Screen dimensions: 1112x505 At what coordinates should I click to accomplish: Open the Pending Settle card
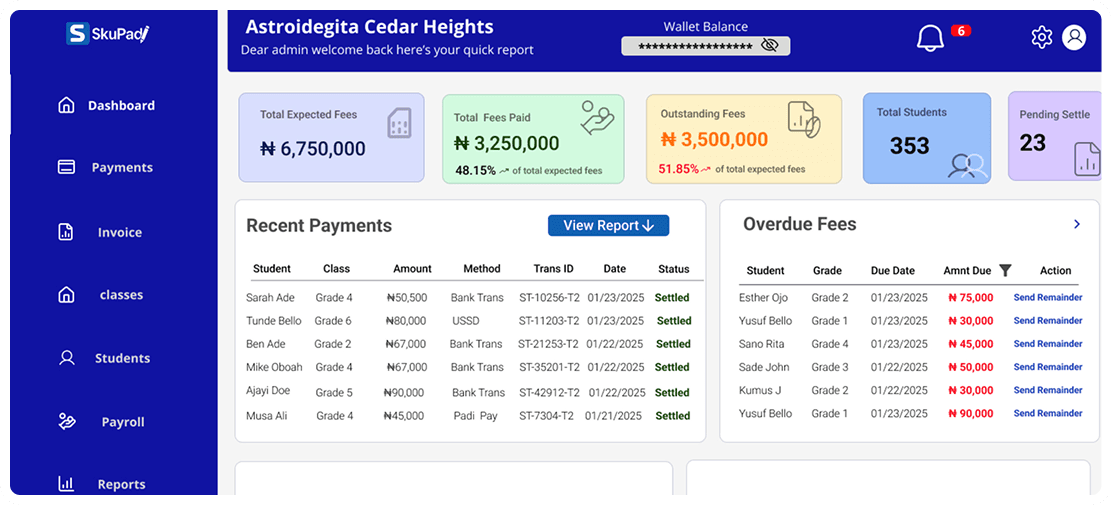(1055, 136)
